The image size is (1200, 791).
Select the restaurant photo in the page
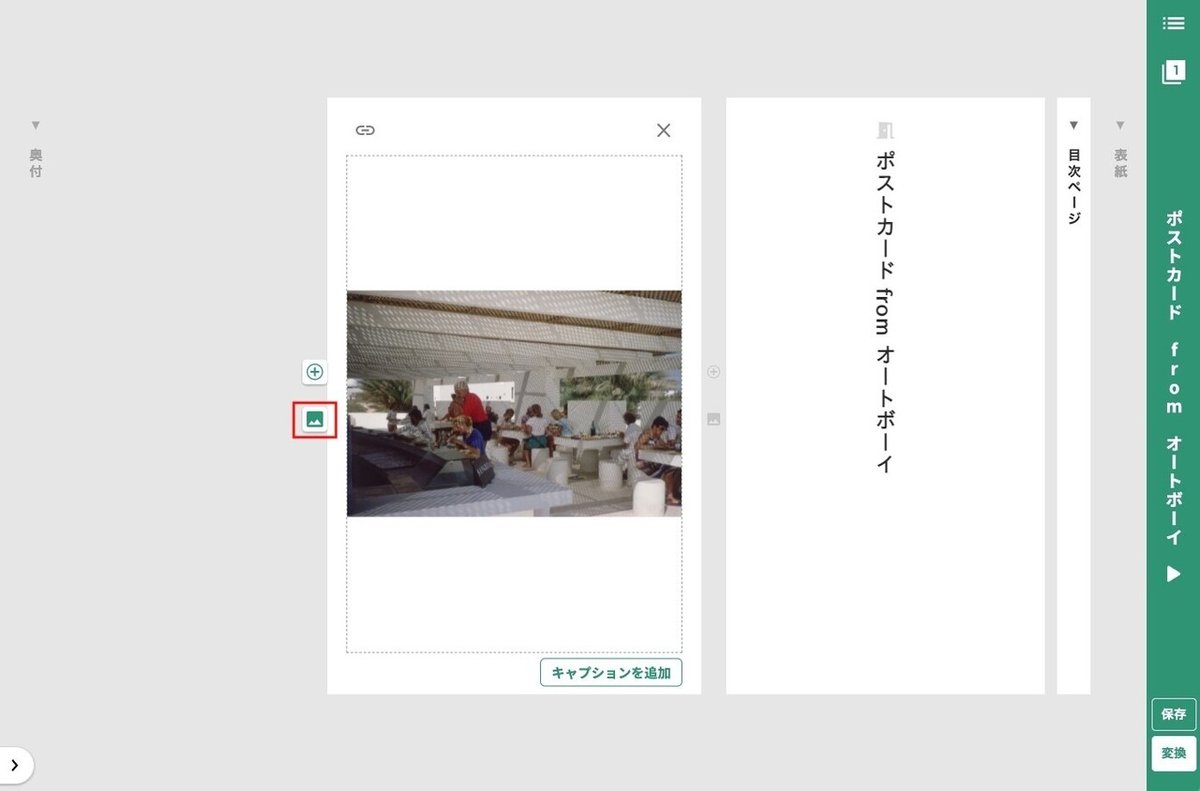[x=514, y=404]
